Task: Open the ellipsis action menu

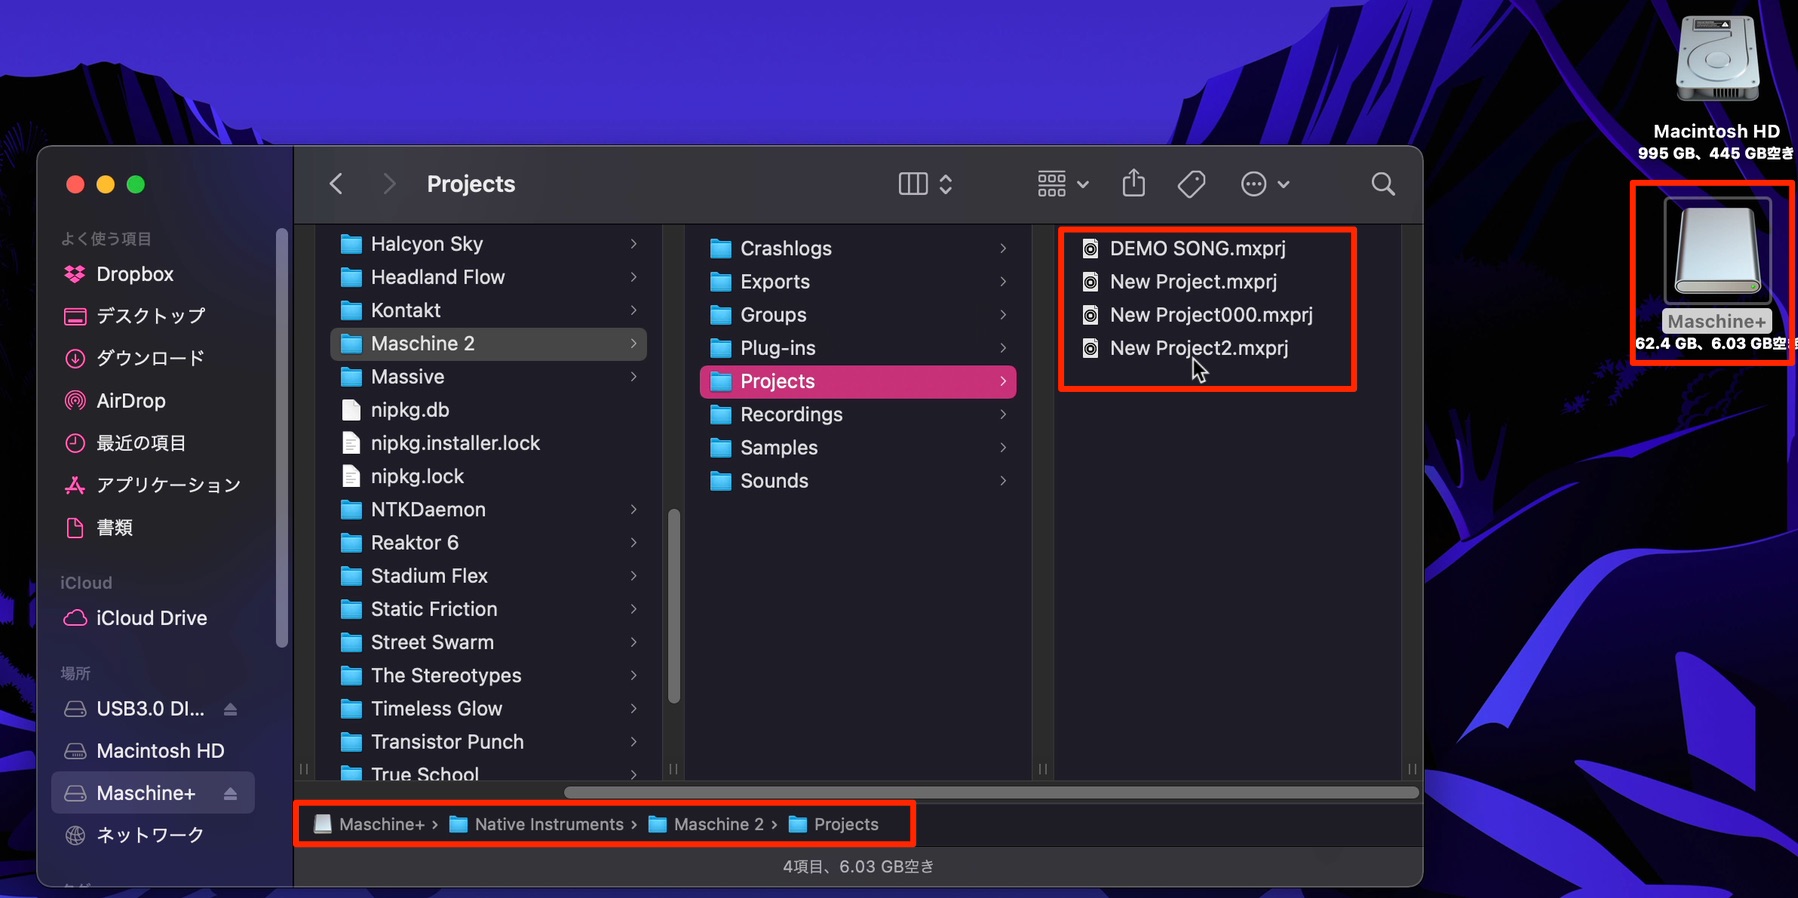Action: (1265, 184)
